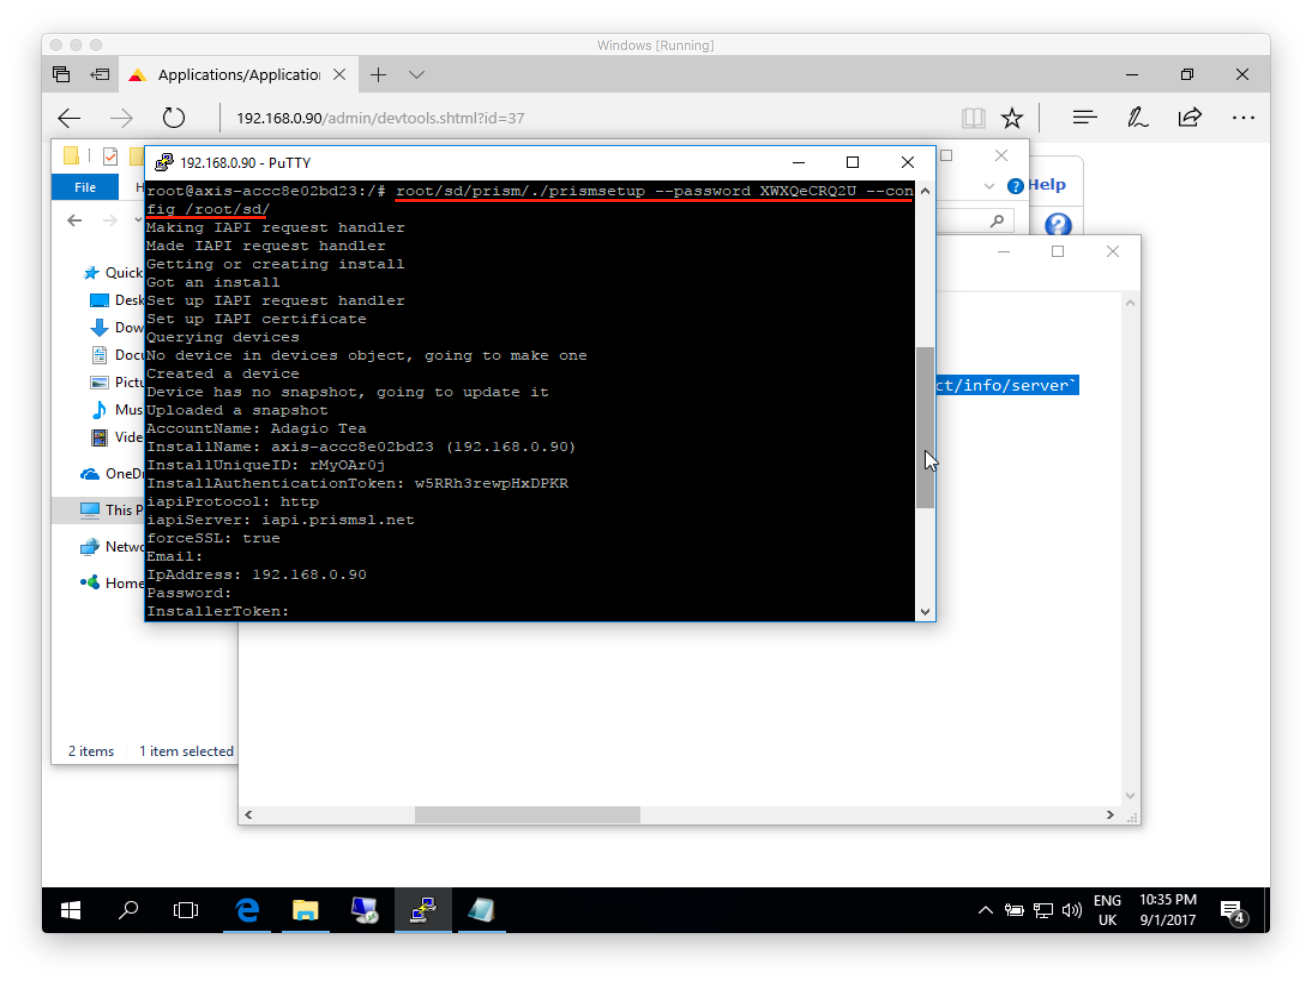Open Edge reading view icon
The image size is (1312, 983).
[x=973, y=118]
